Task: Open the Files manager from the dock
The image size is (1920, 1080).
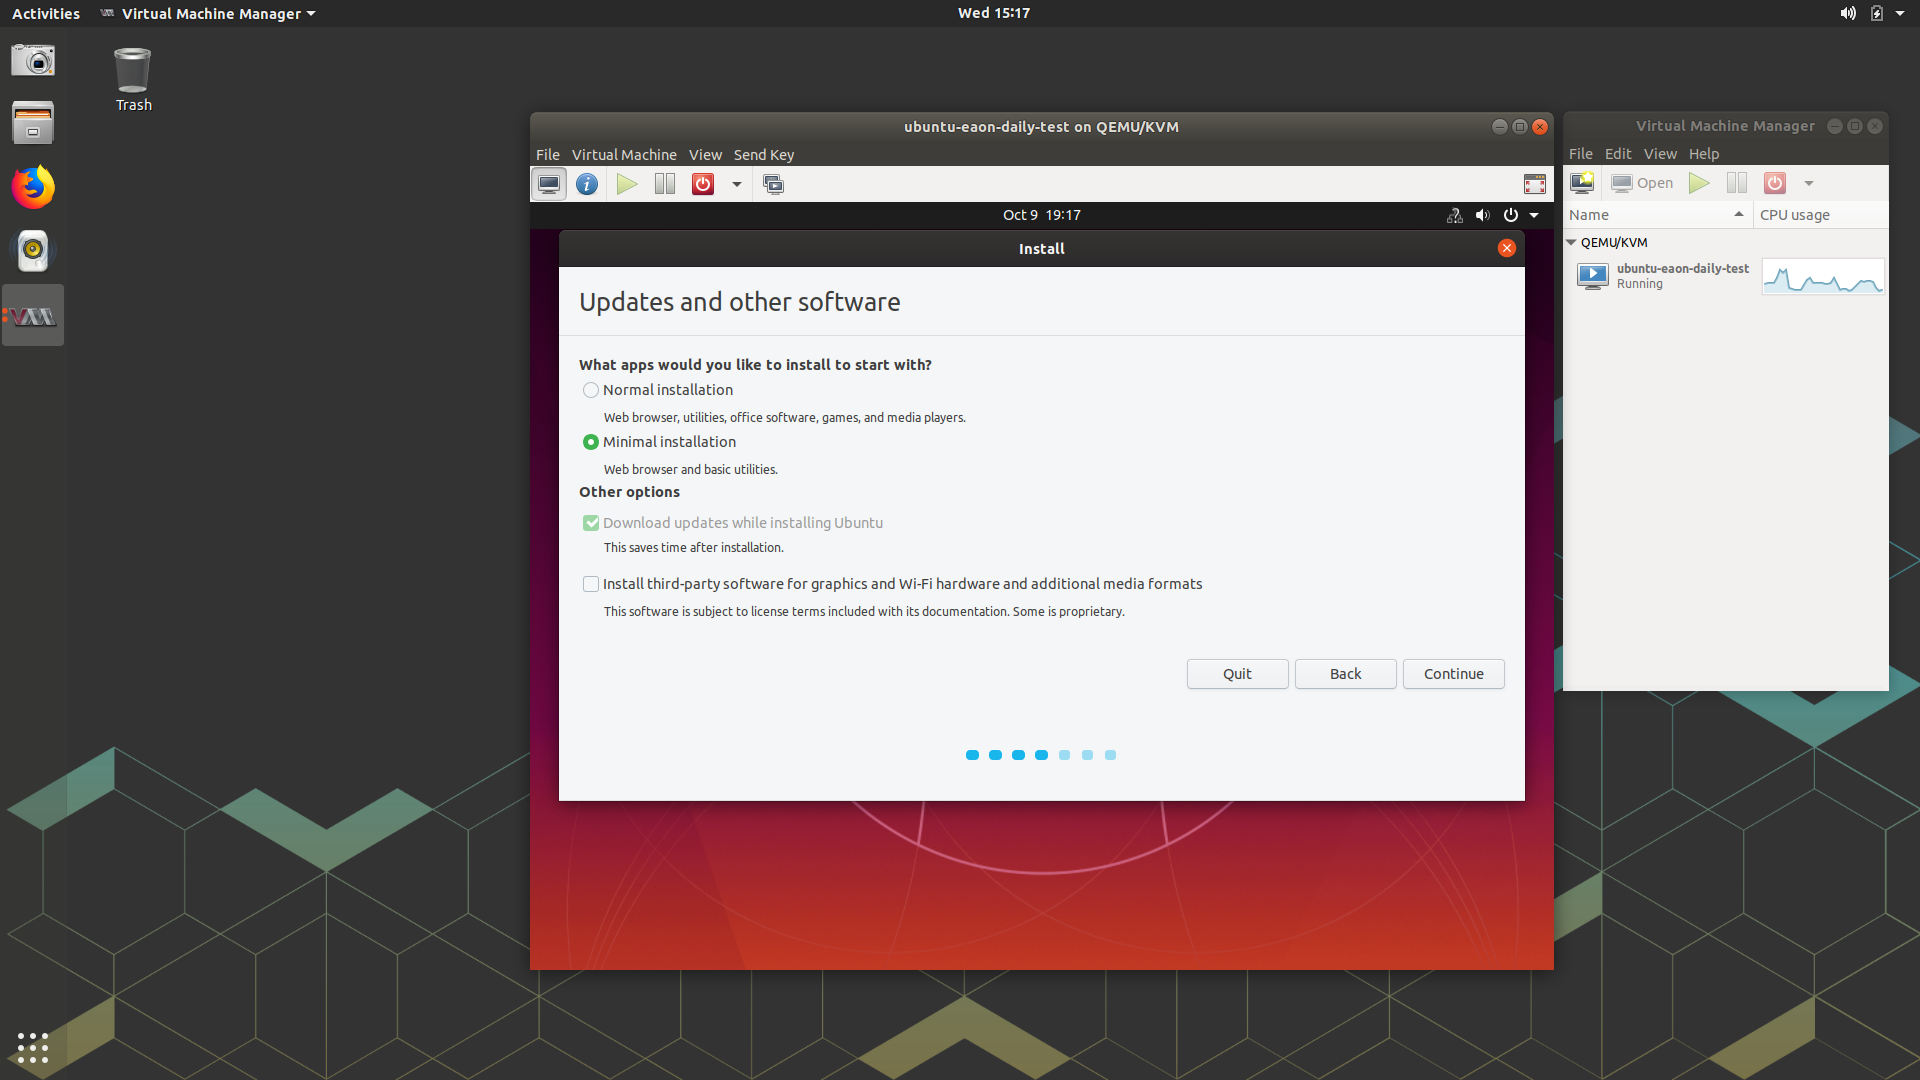Action: [x=33, y=123]
